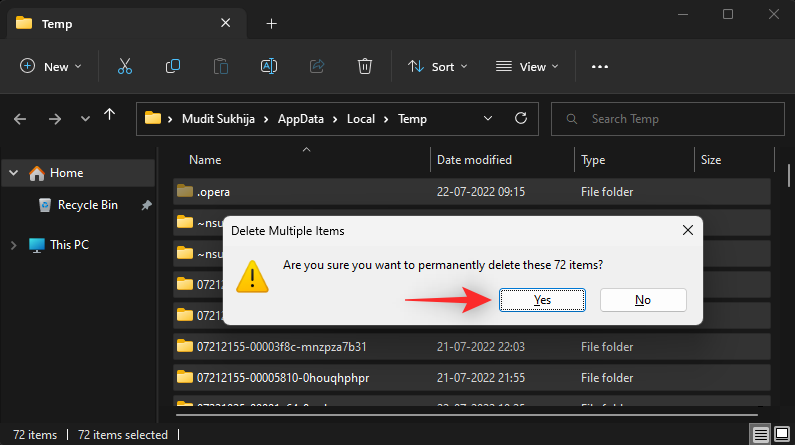Click the warning icon in dialog
795x445 pixels.
pos(252,277)
